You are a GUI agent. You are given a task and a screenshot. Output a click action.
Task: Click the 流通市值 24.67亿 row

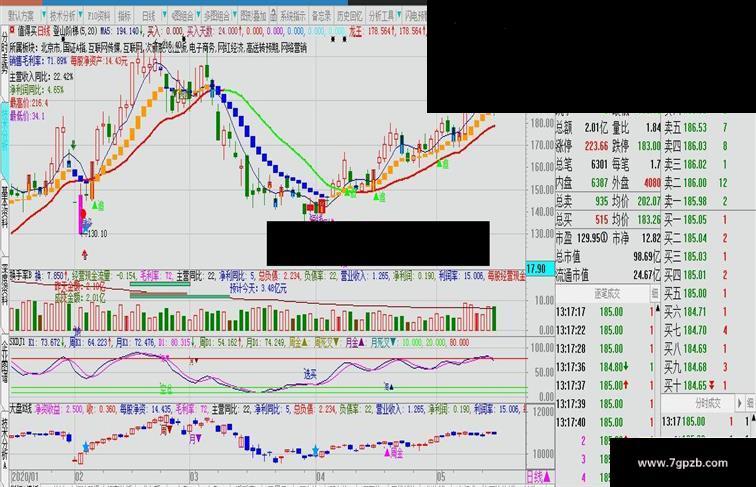(608, 275)
